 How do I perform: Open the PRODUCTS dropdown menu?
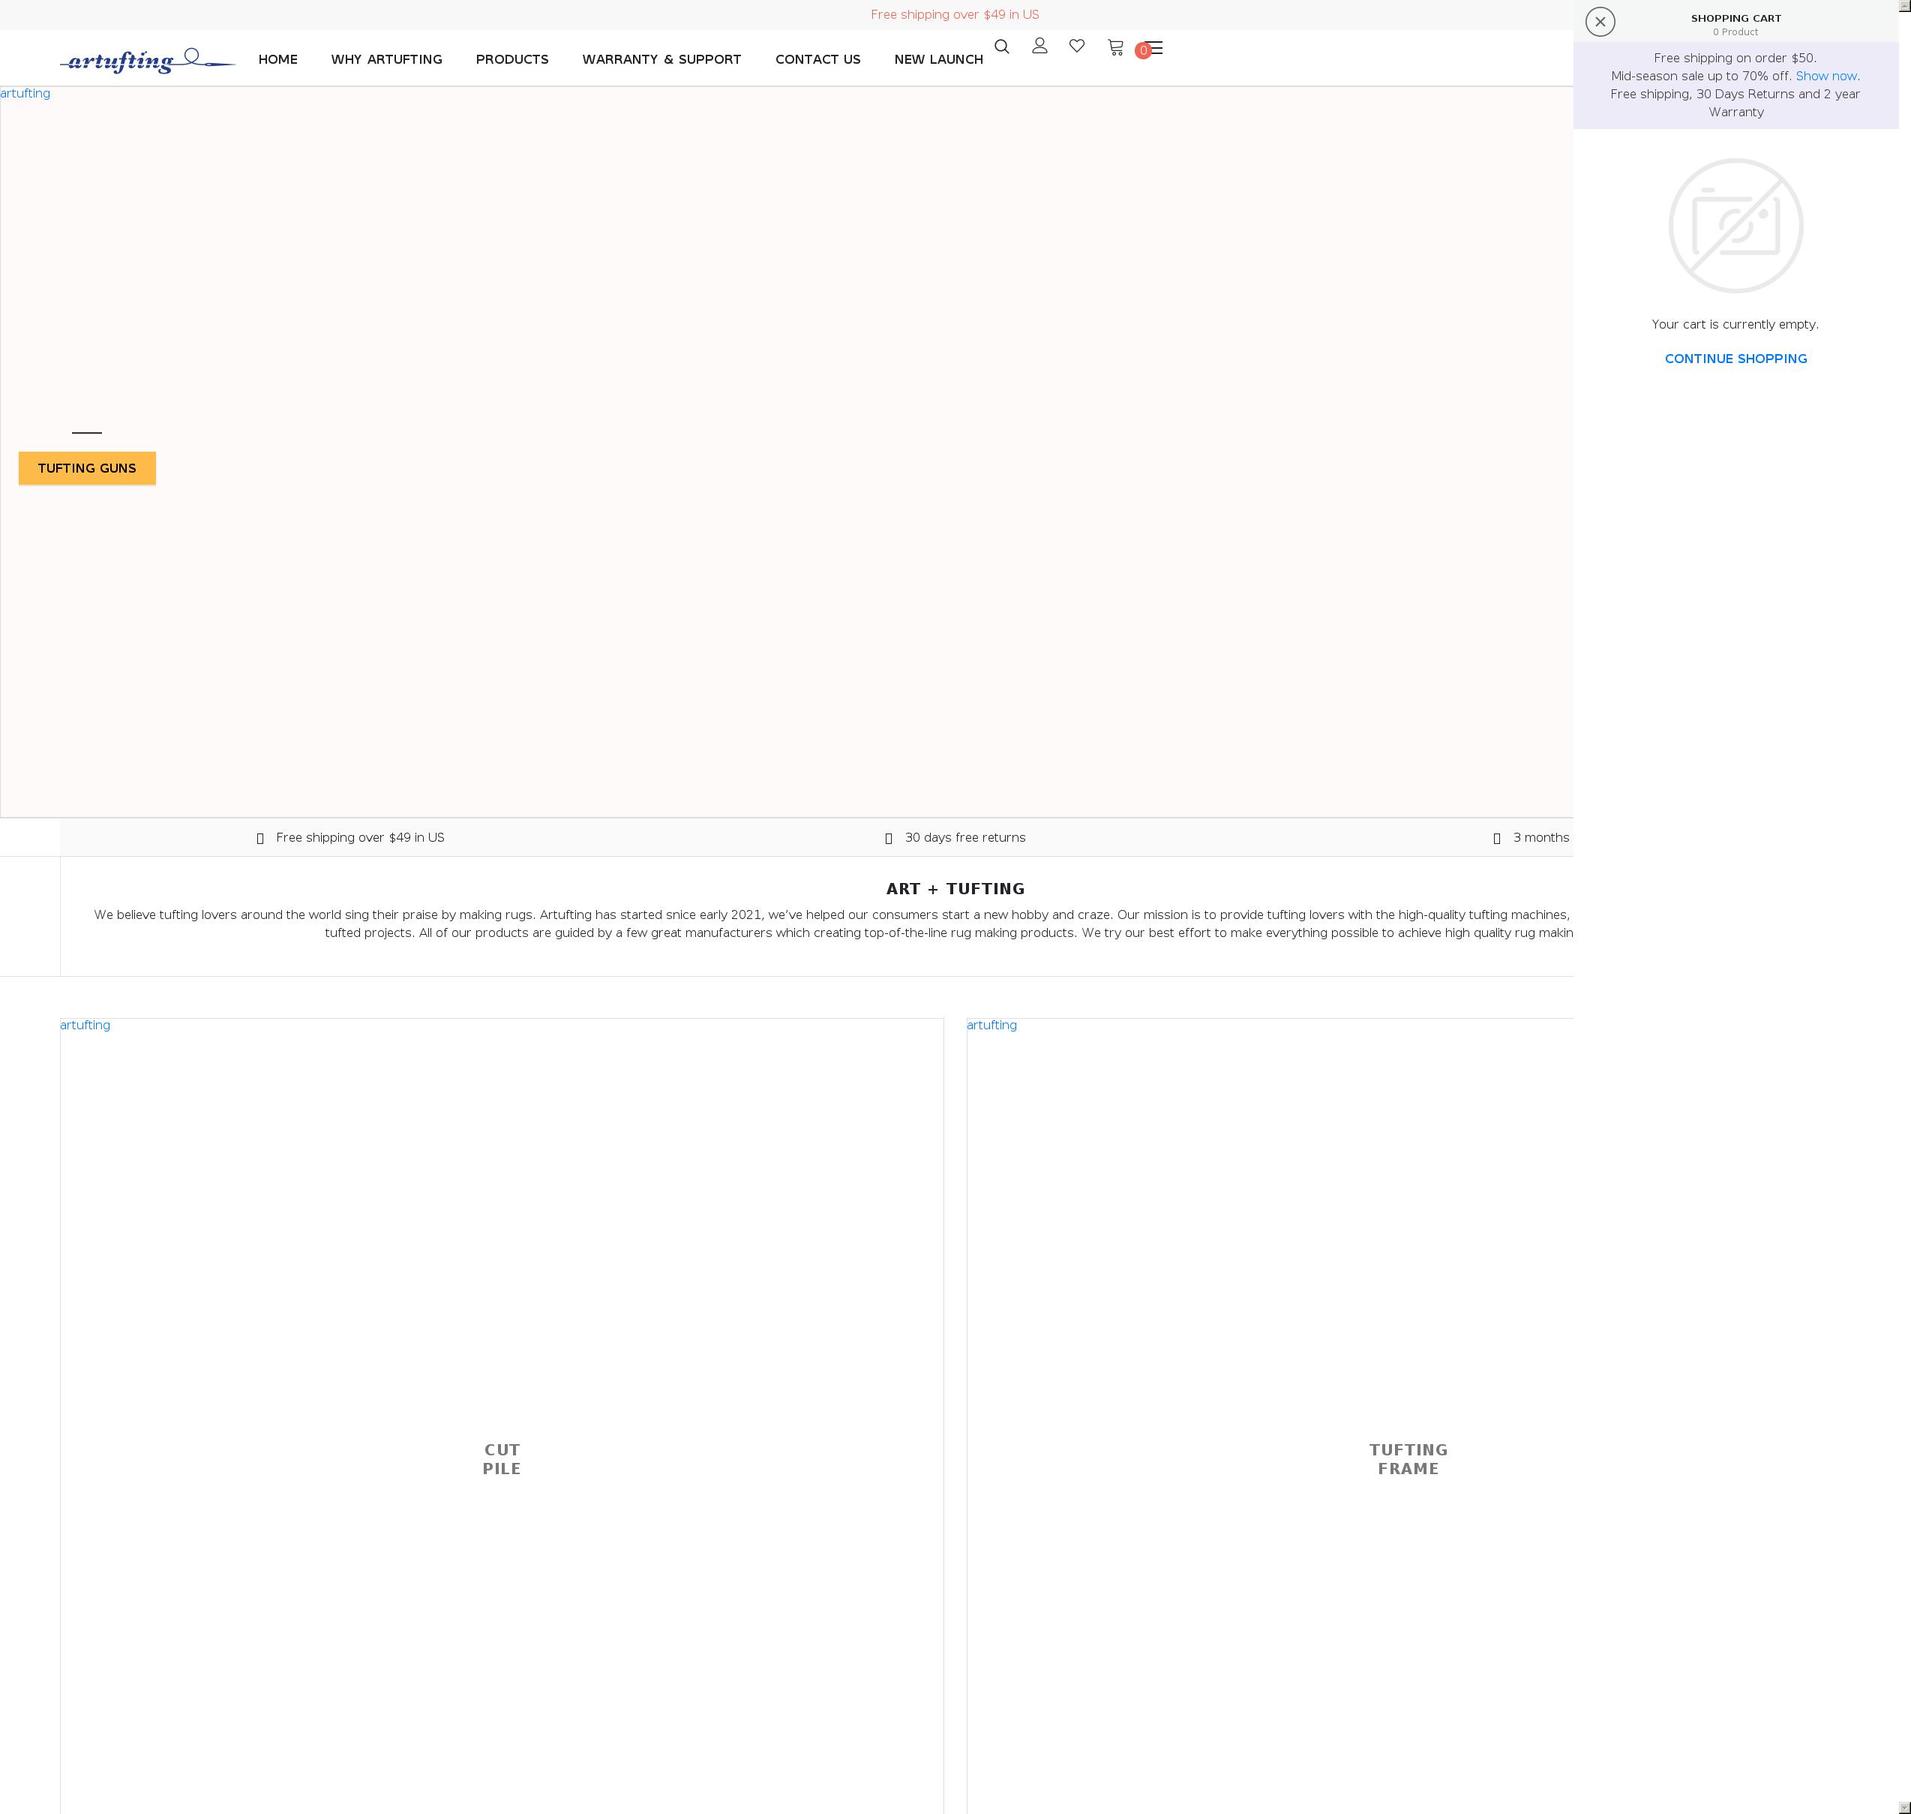512,59
